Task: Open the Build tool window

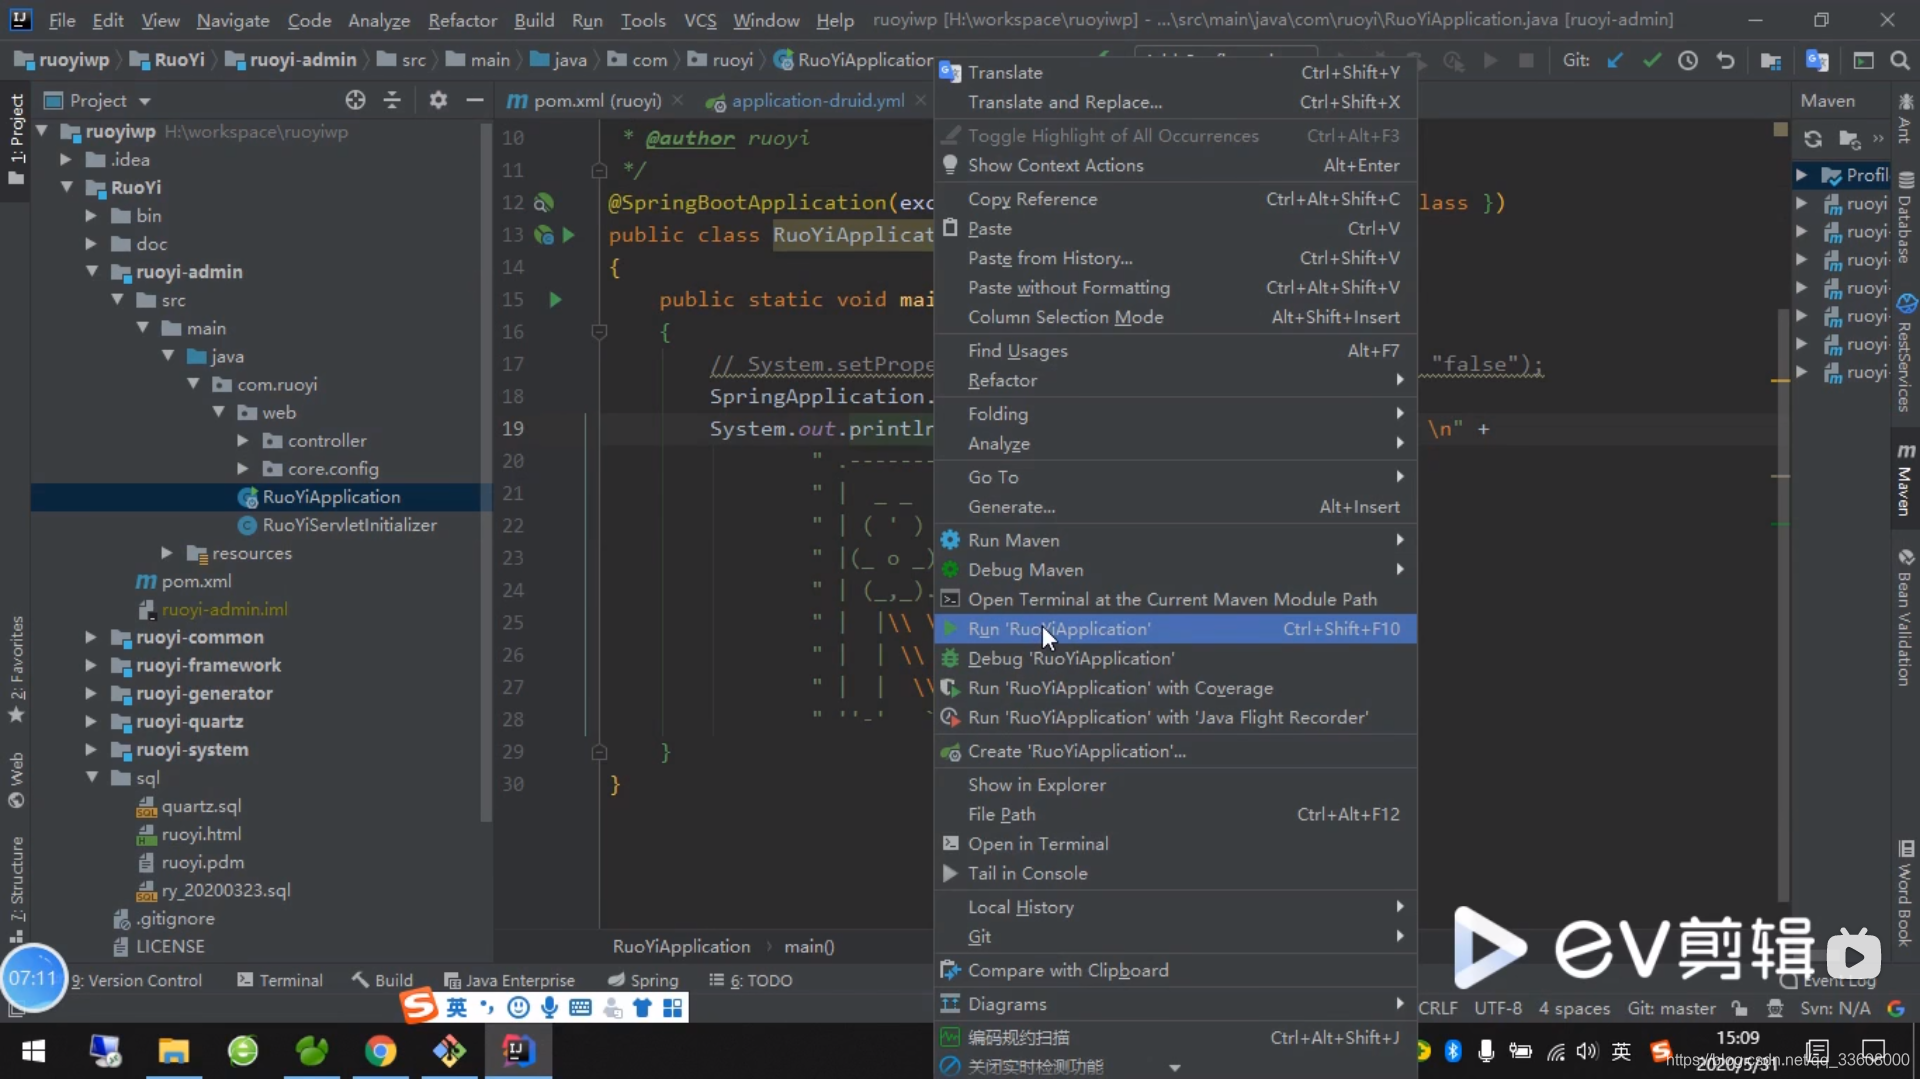Action: click(x=382, y=980)
